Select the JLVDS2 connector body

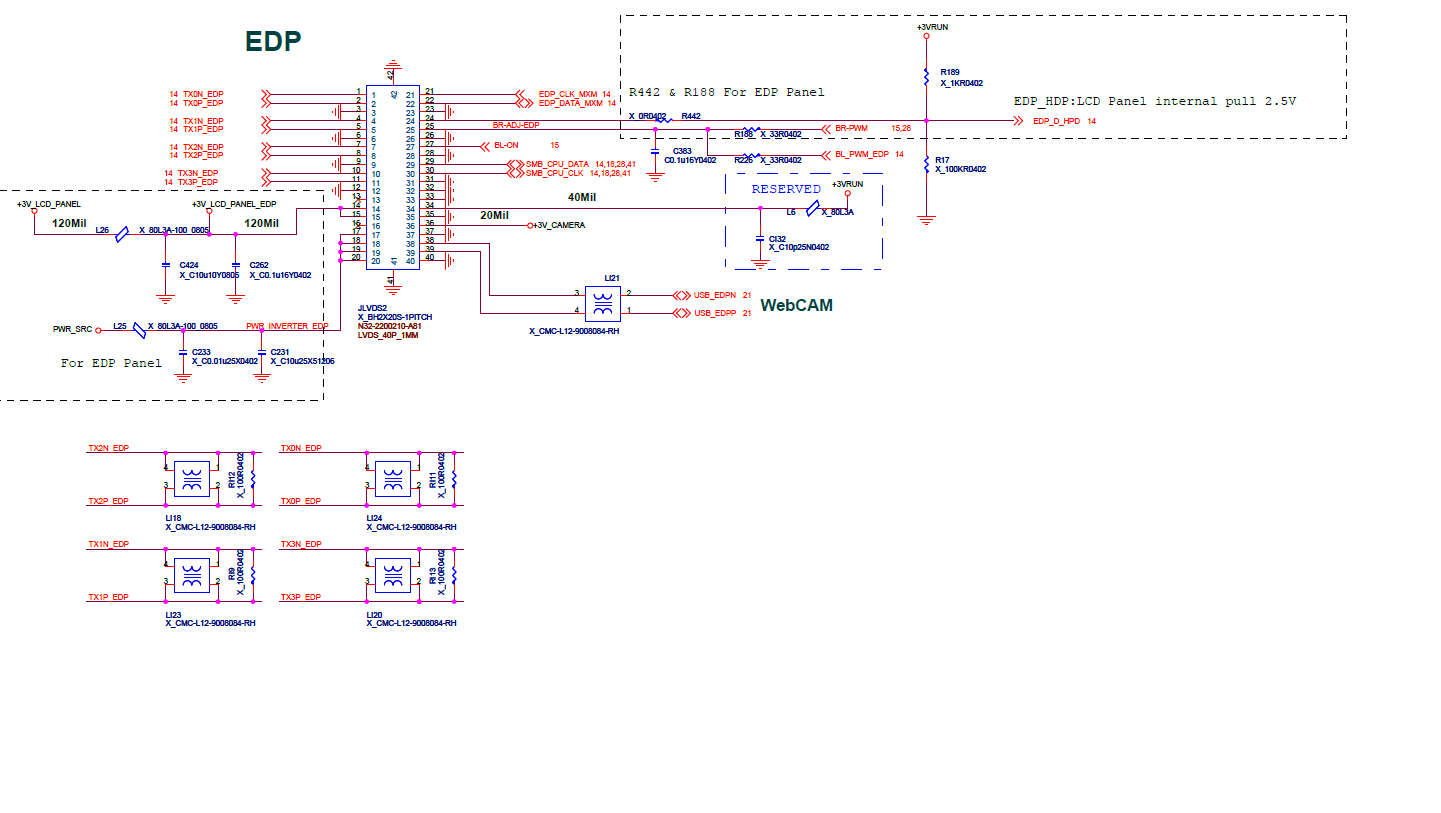point(393,176)
